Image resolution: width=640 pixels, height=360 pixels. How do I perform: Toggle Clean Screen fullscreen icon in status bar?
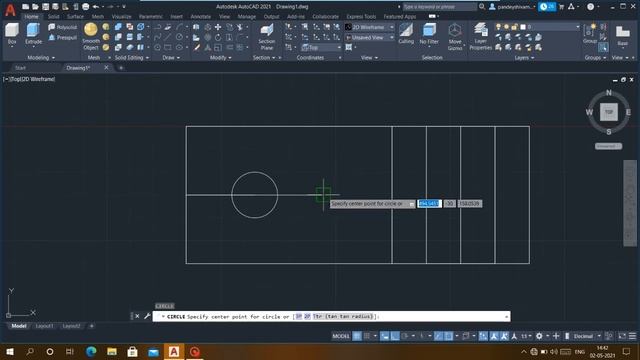pos(622,336)
